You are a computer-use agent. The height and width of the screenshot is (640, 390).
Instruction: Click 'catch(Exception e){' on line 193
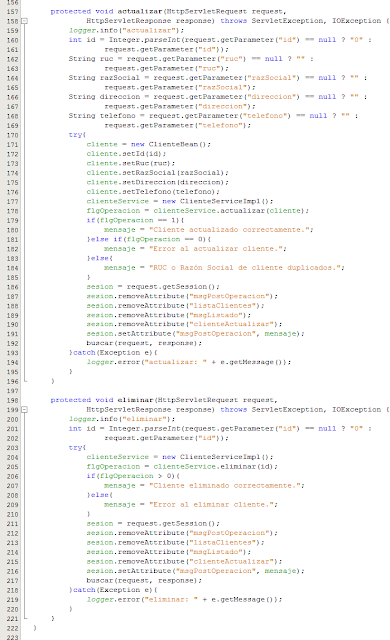click(115, 353)
